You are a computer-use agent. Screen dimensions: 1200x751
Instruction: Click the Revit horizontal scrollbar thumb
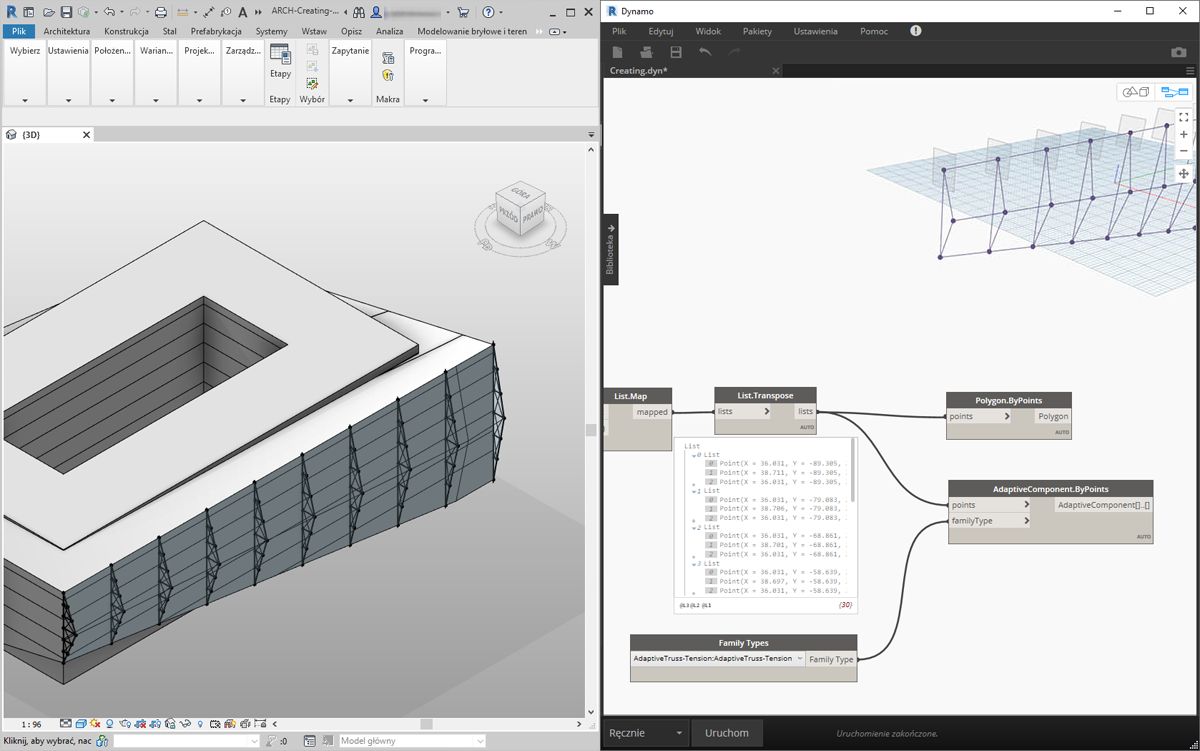[426, 724]
